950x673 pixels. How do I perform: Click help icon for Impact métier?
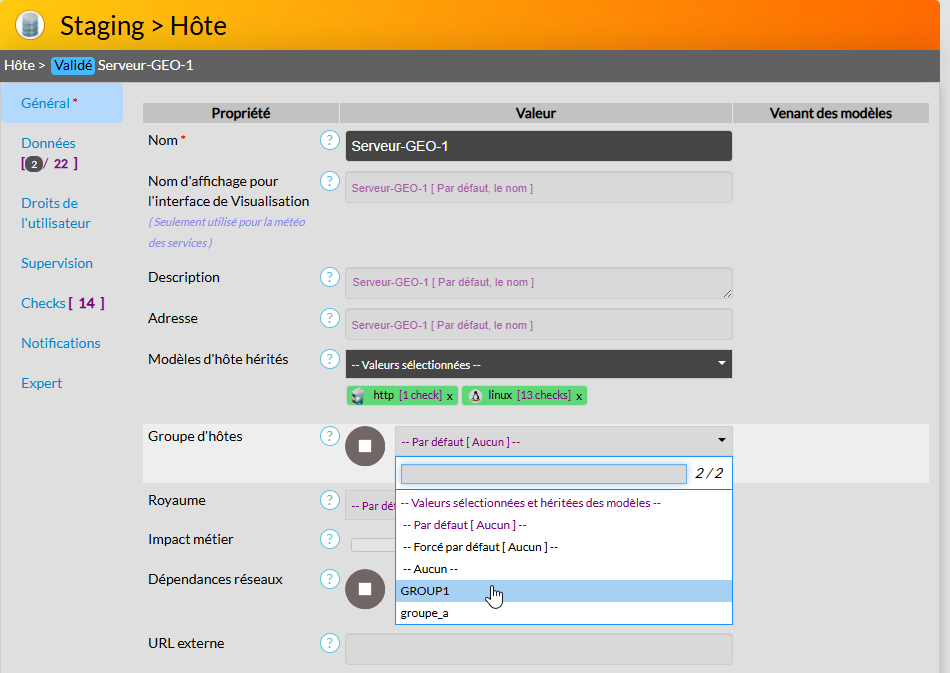[x=330, y=540]
